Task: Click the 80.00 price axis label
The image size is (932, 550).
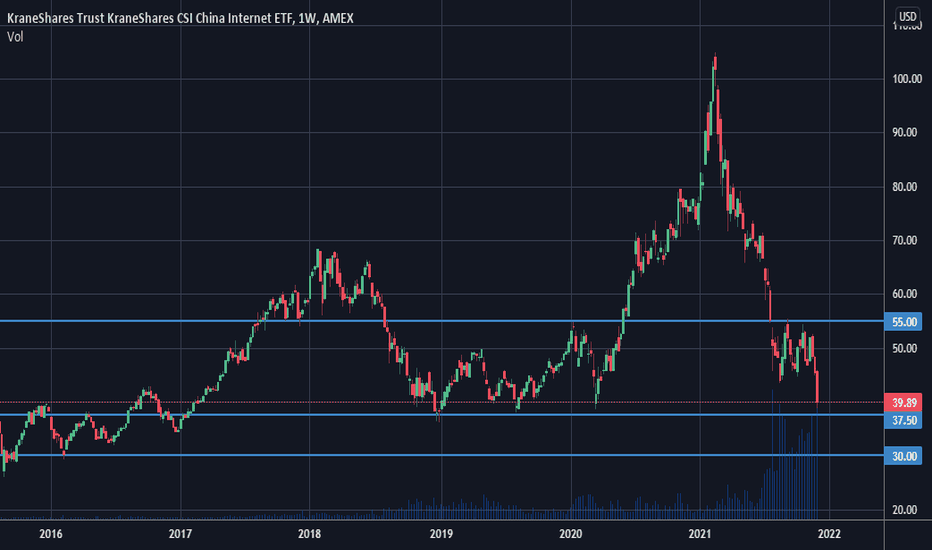Action: point(905,187)
